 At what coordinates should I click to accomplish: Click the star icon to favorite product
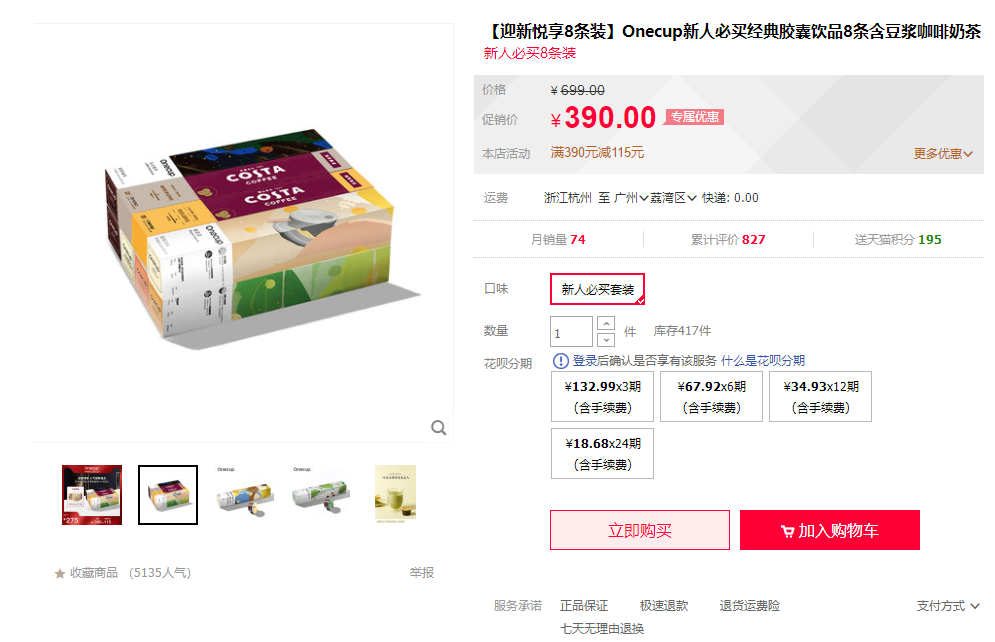(x=60, y=573)
